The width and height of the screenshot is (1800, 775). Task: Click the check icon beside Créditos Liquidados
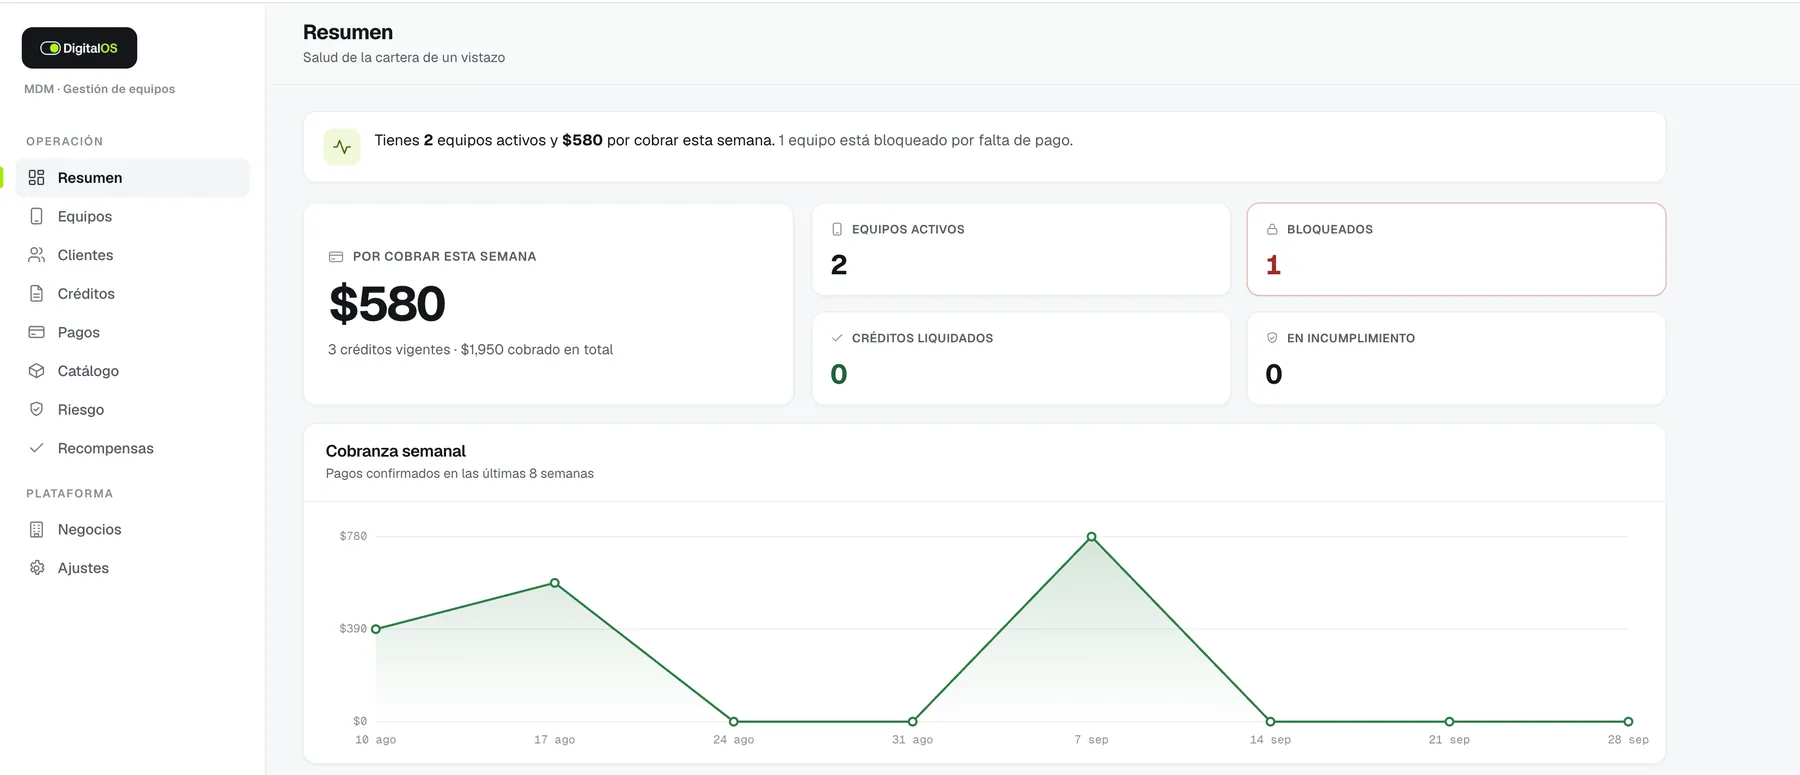837,338
